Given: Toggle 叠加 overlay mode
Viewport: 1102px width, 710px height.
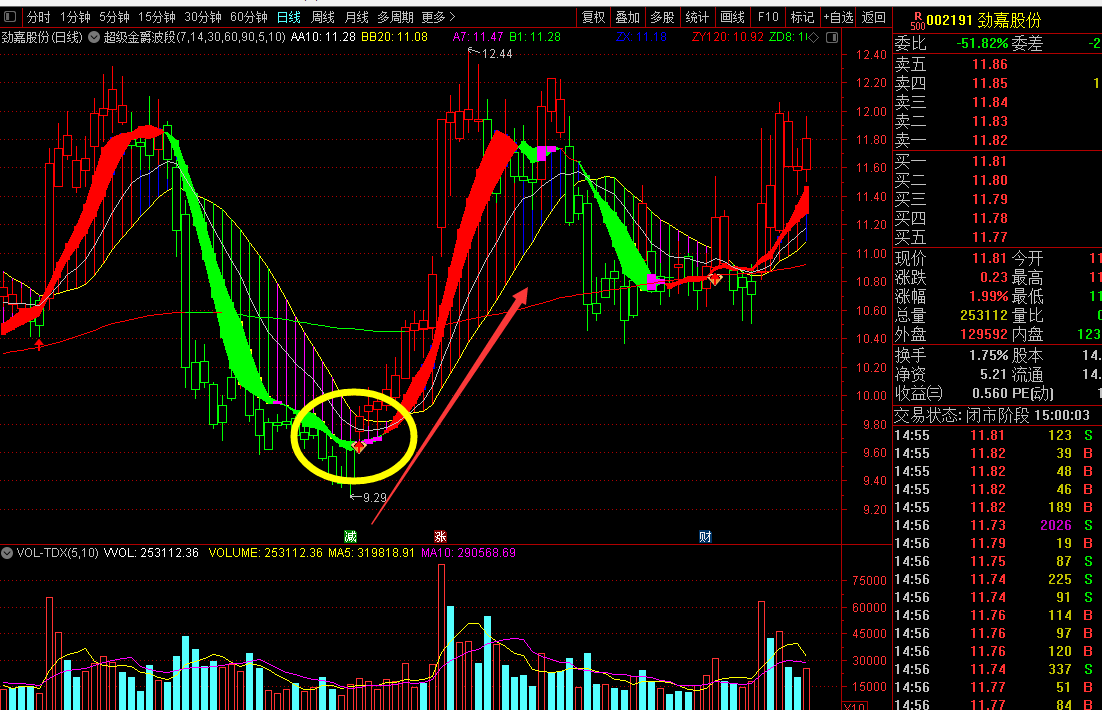Looking at the screenshot, I should tap(628, 17).
